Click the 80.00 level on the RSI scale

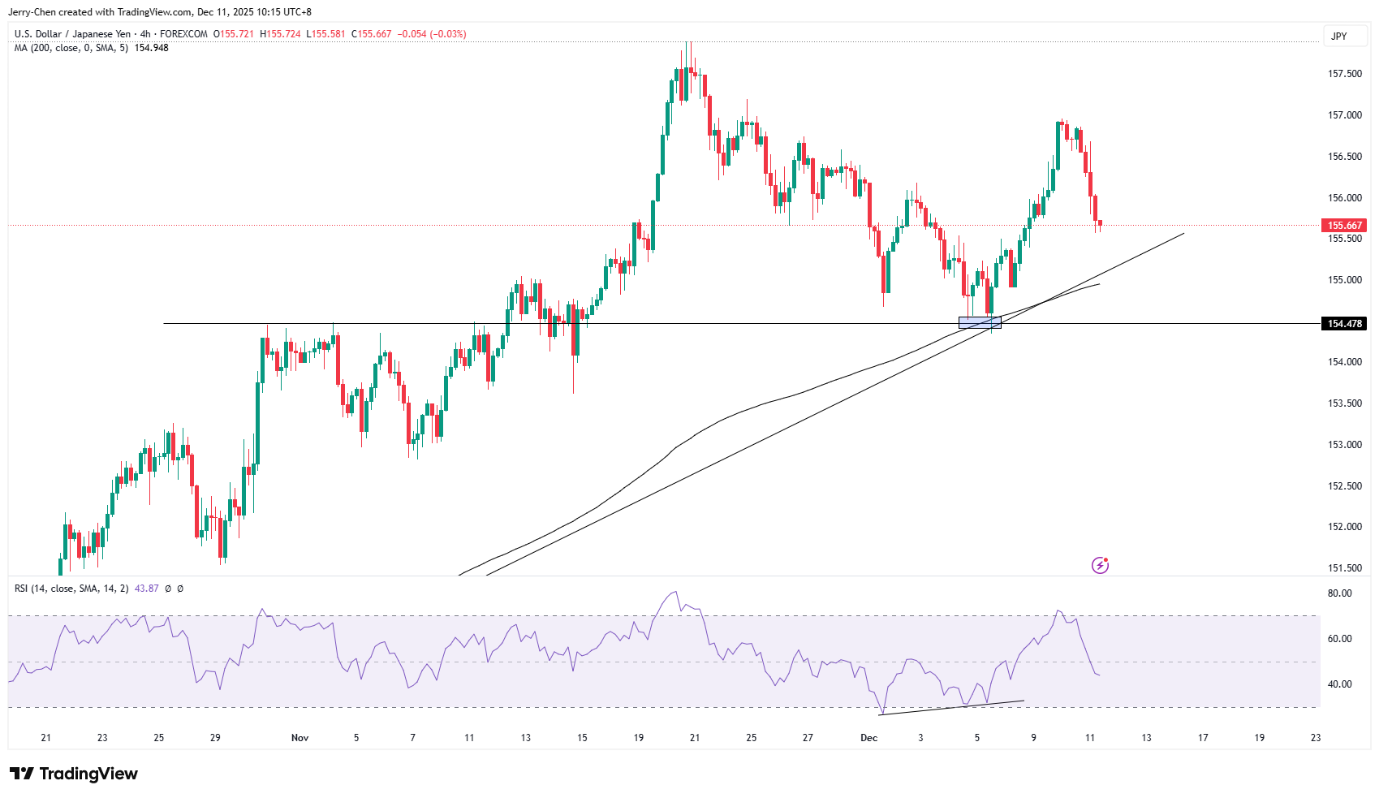(x=1340, y=593)
